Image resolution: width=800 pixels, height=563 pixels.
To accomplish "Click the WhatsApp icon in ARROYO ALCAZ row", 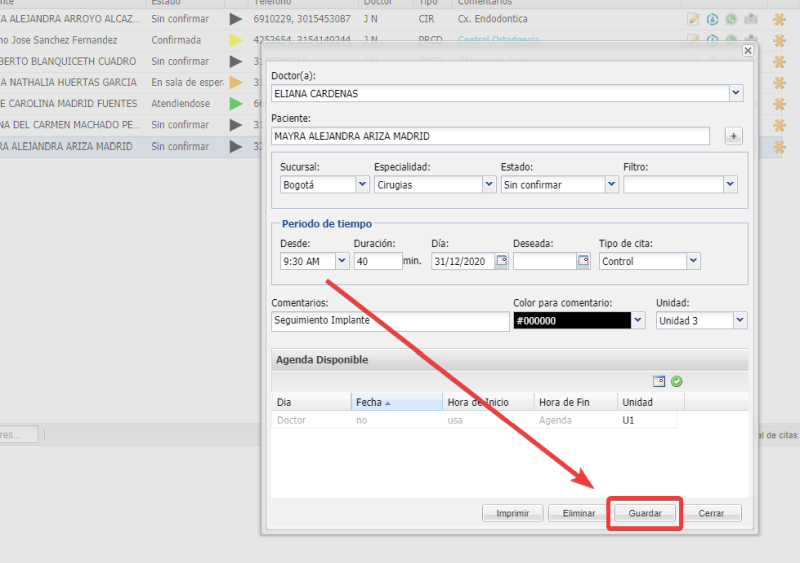I will [731, 19].
